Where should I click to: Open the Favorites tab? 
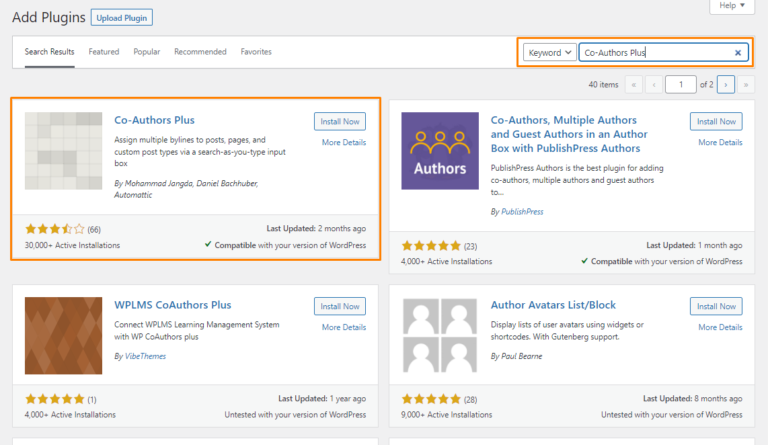click(x=256, y=51)
